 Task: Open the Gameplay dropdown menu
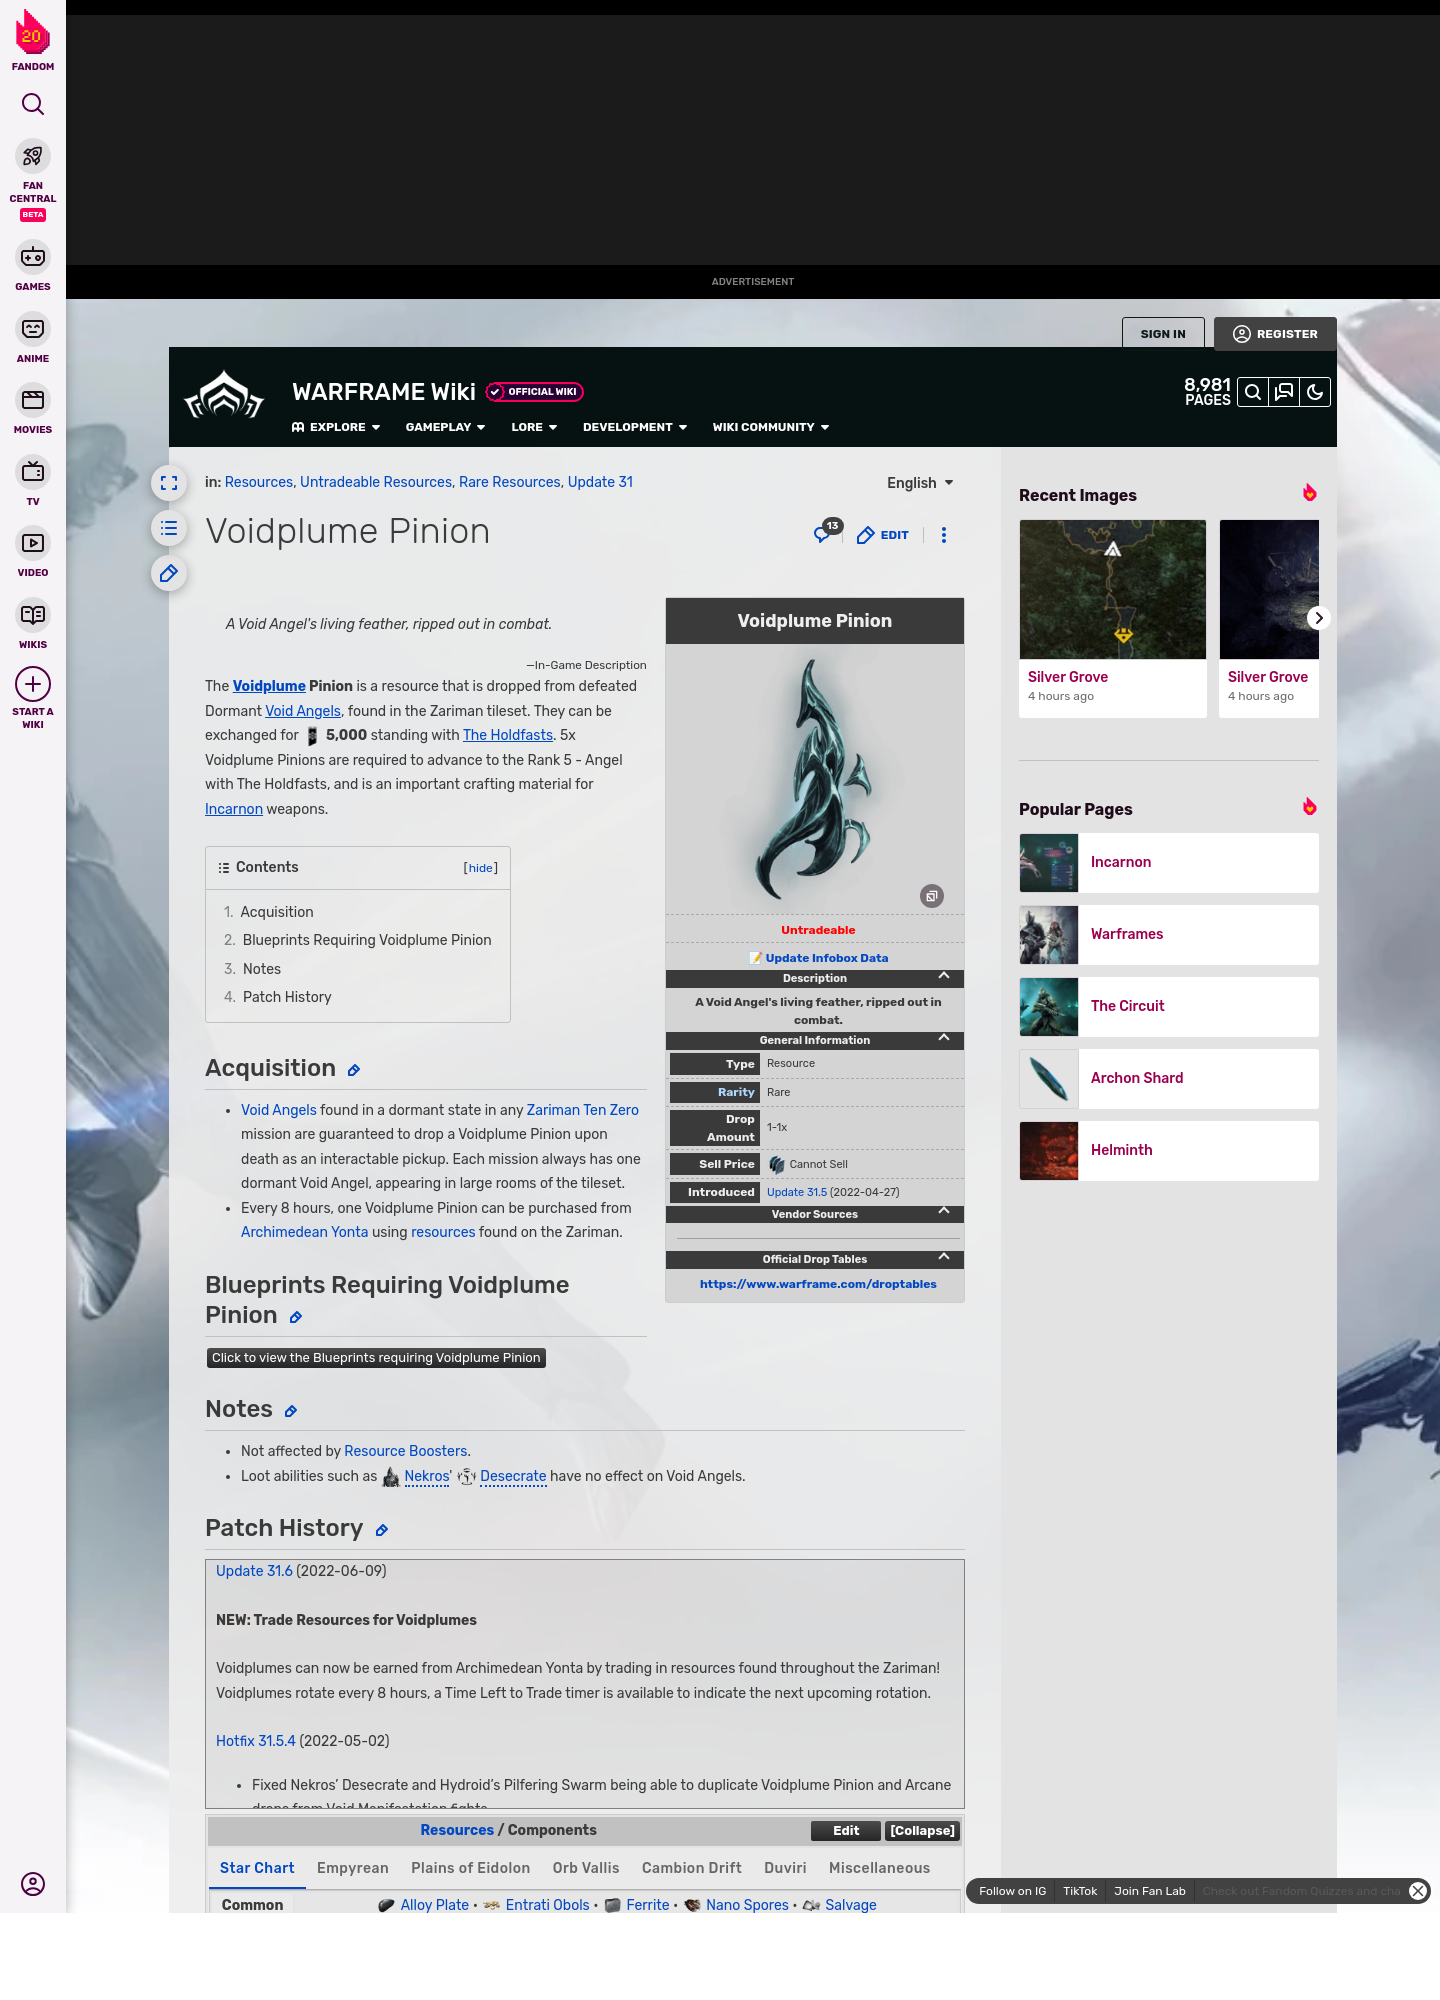445,427
